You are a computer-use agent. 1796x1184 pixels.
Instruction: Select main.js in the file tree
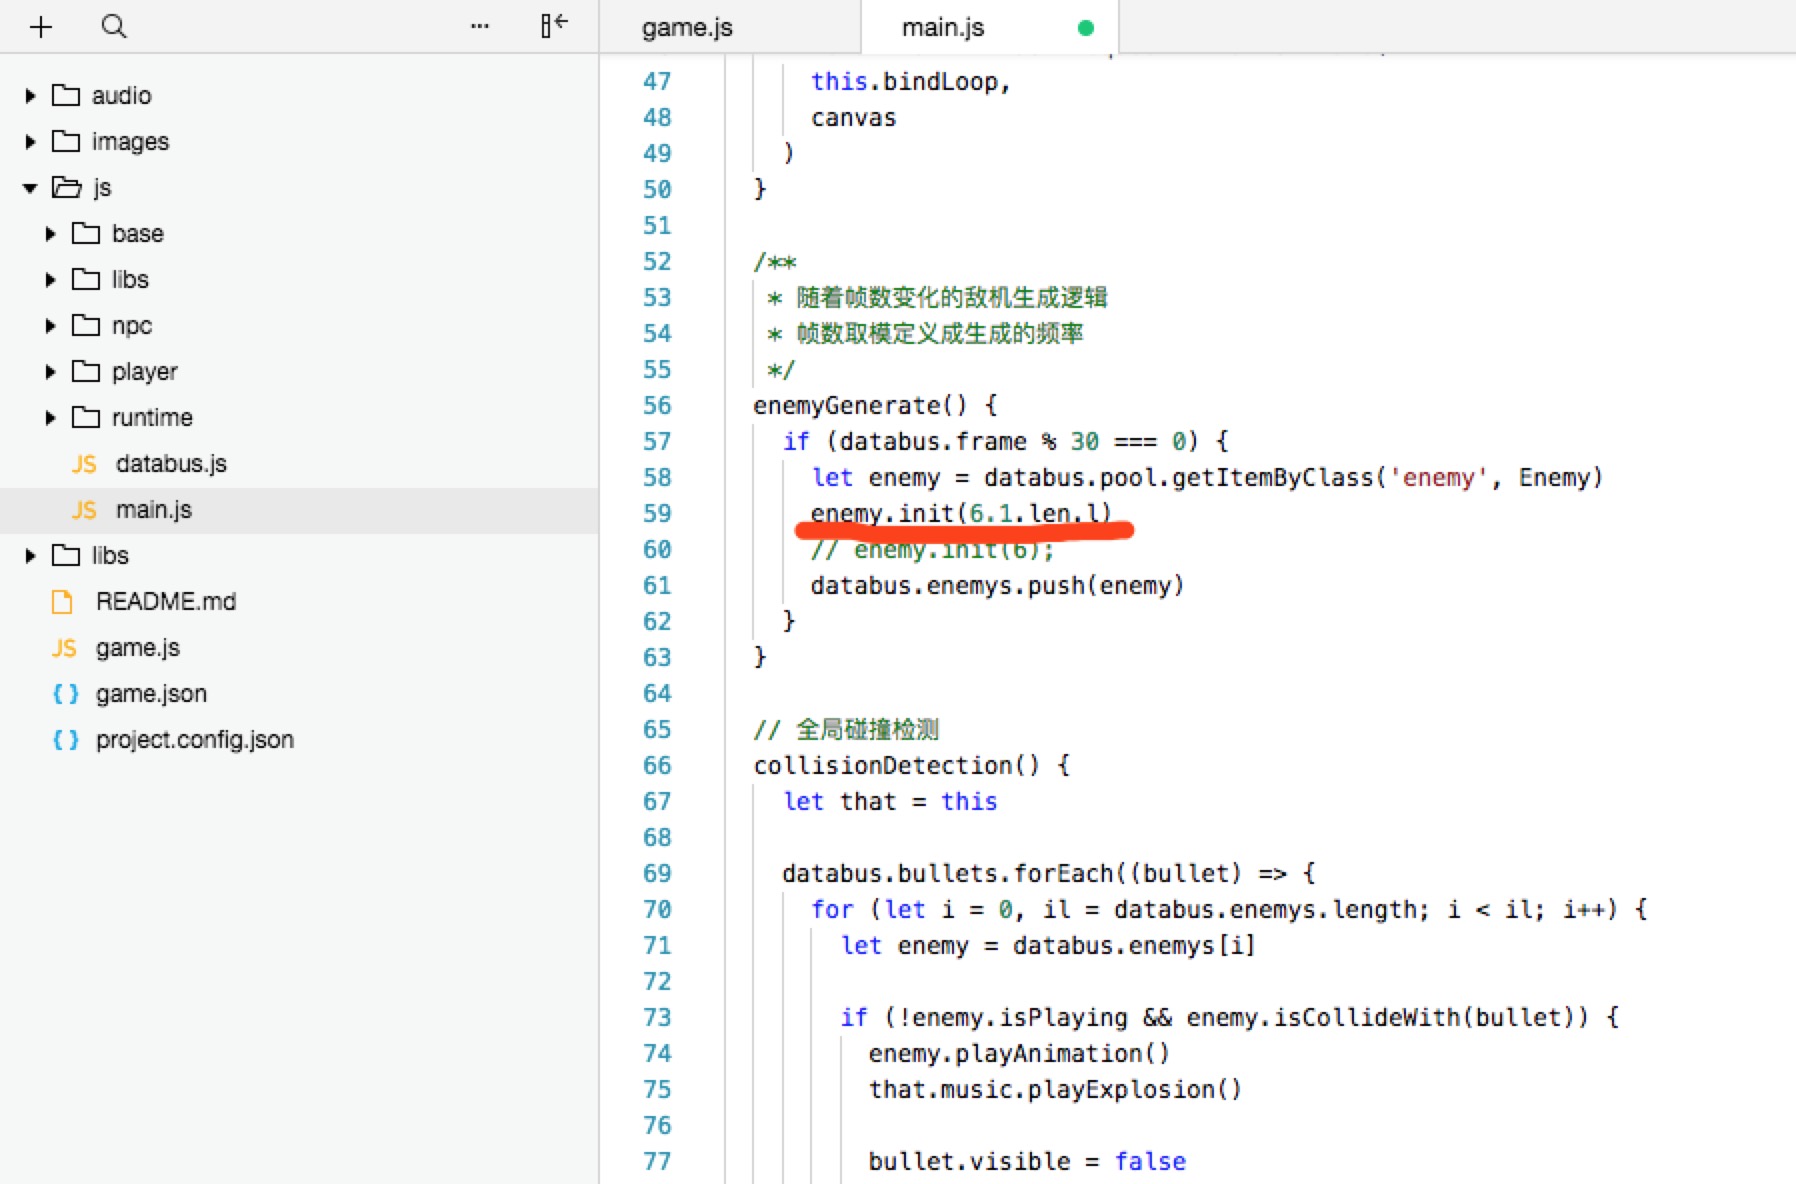point(153,510)
